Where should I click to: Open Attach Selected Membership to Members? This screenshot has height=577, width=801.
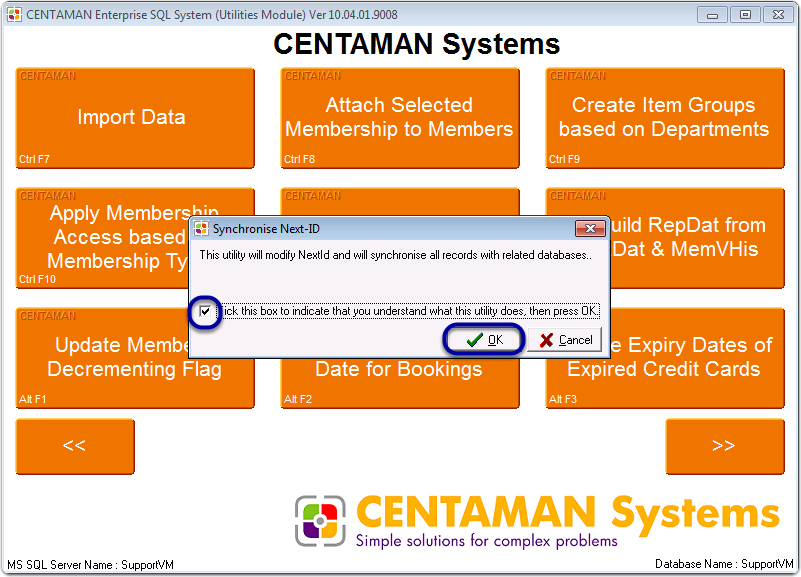pos(399,118)
